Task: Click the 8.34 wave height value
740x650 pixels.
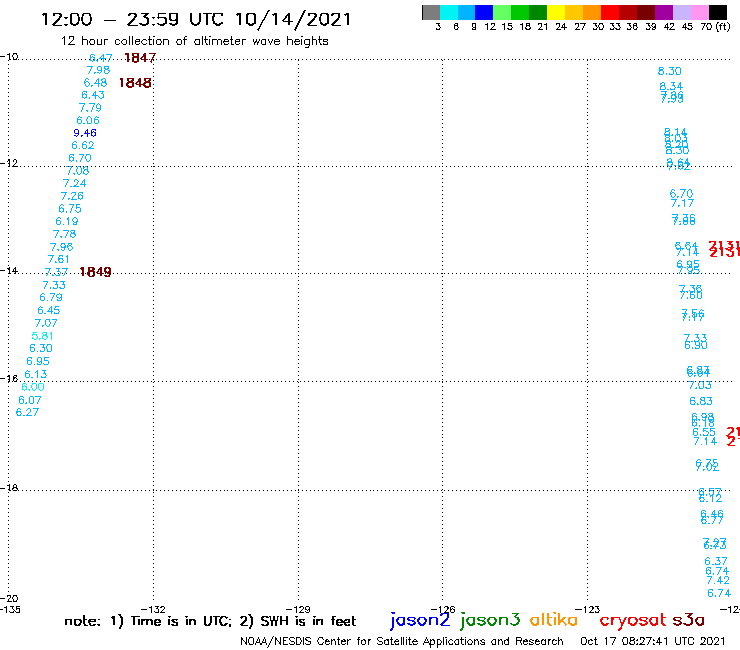Action: point(671,86)
